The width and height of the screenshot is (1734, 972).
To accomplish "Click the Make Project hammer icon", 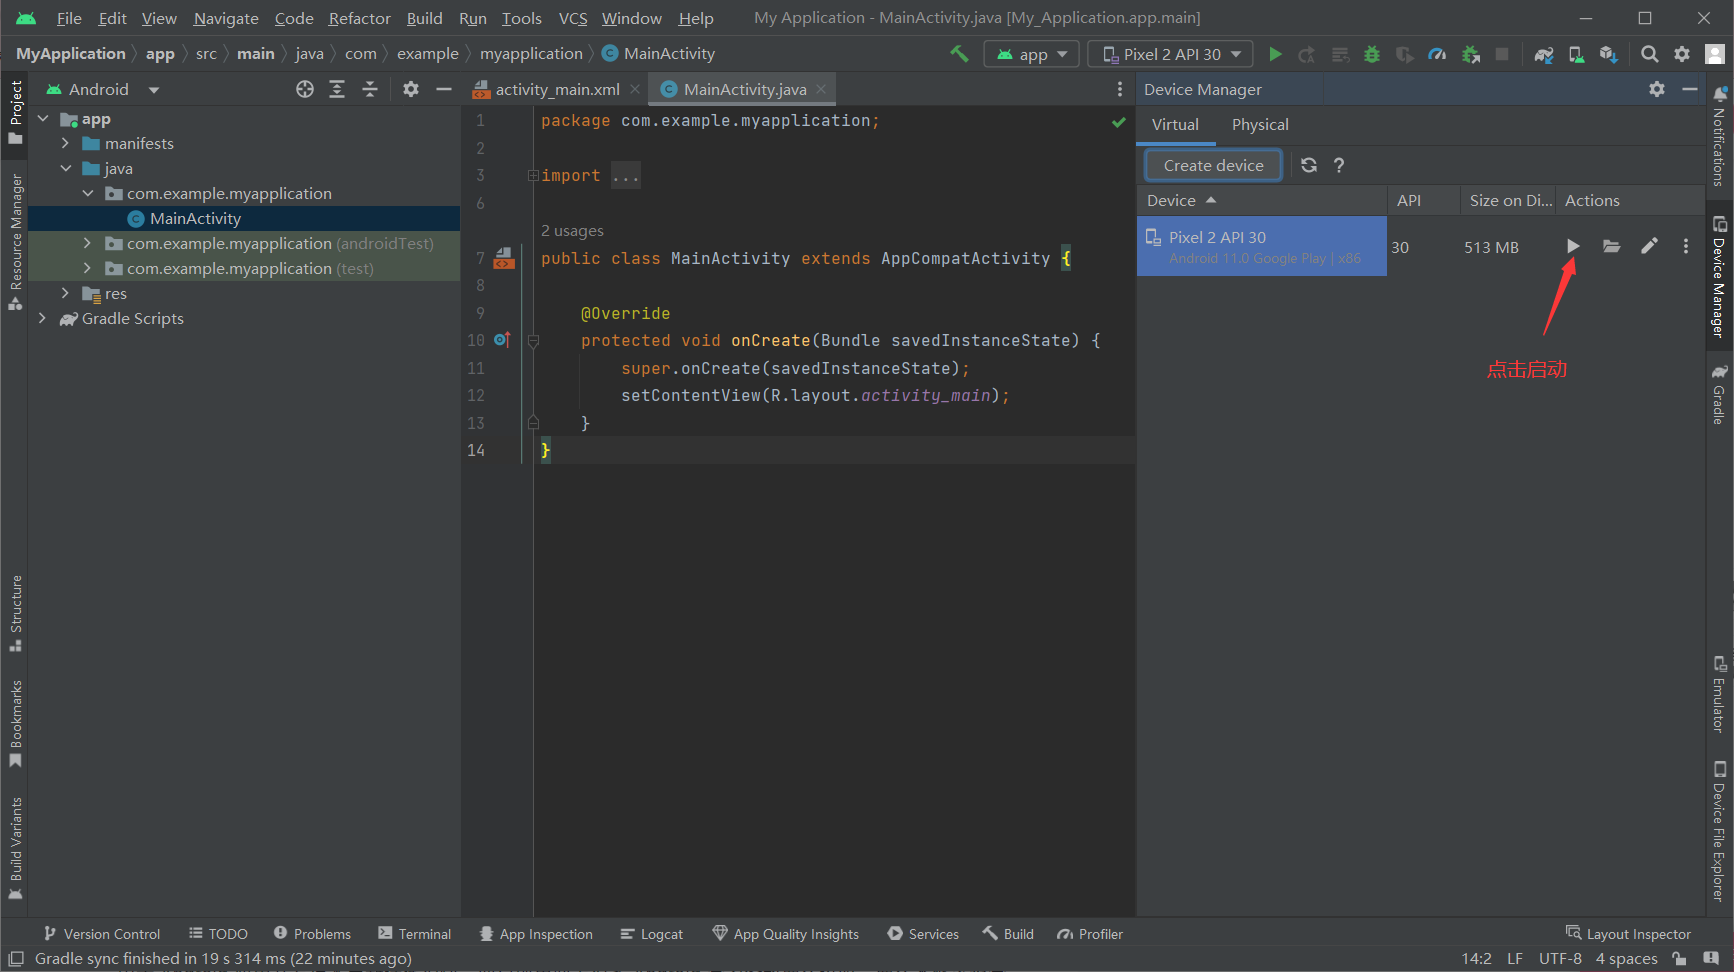I will (x=959, y=54).
